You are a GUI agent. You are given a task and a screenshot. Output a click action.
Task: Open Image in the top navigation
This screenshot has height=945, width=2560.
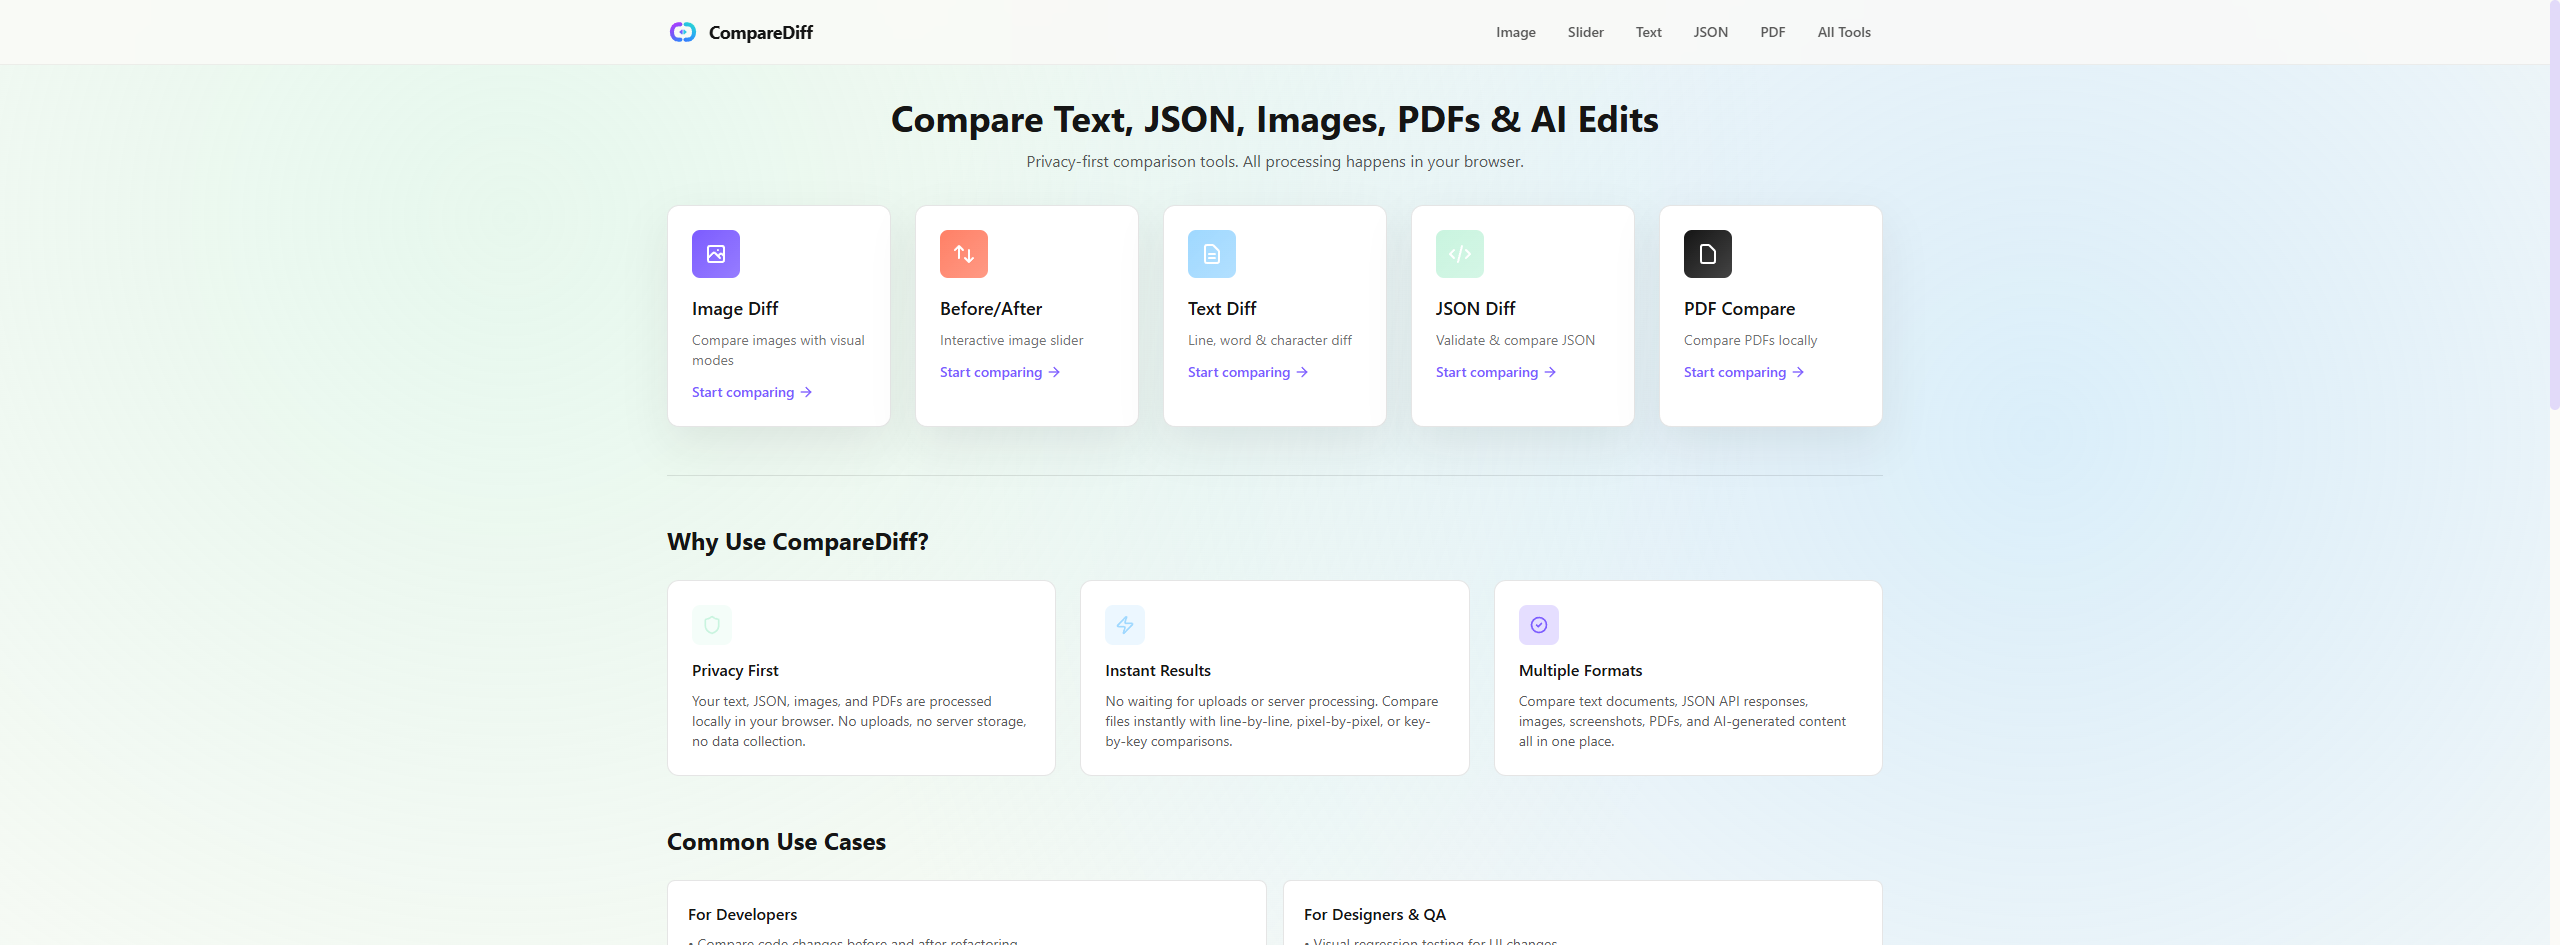tap(1516, 32)
